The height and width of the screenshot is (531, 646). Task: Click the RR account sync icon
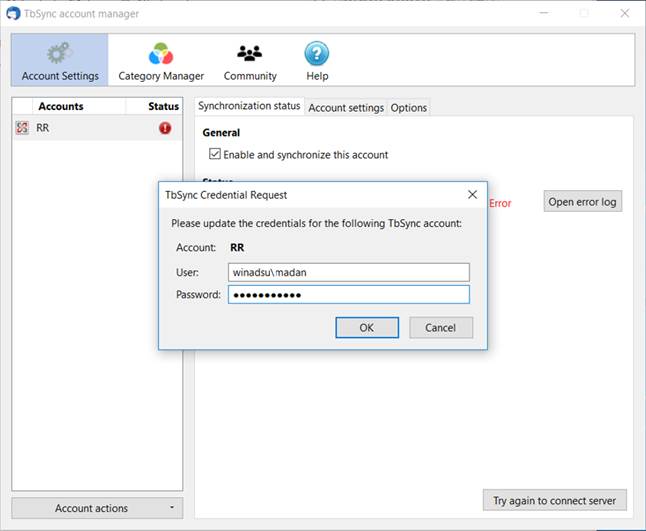pos(22,128)
